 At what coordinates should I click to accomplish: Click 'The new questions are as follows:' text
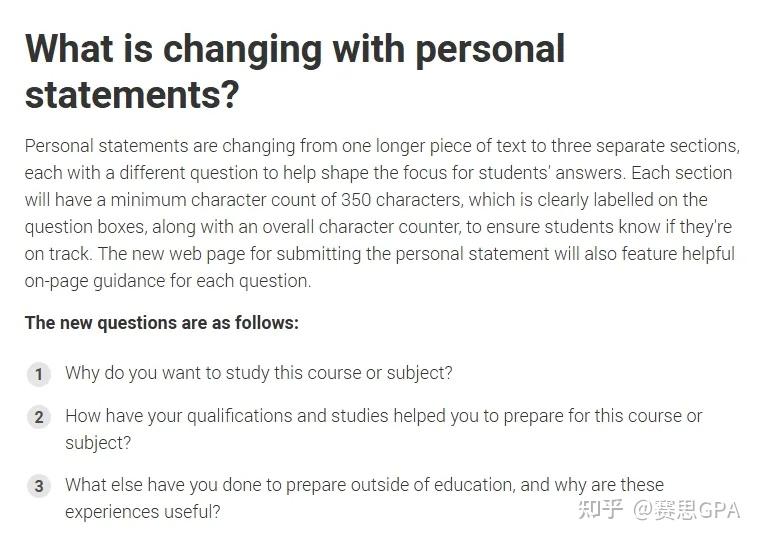(x=161, y=323)
